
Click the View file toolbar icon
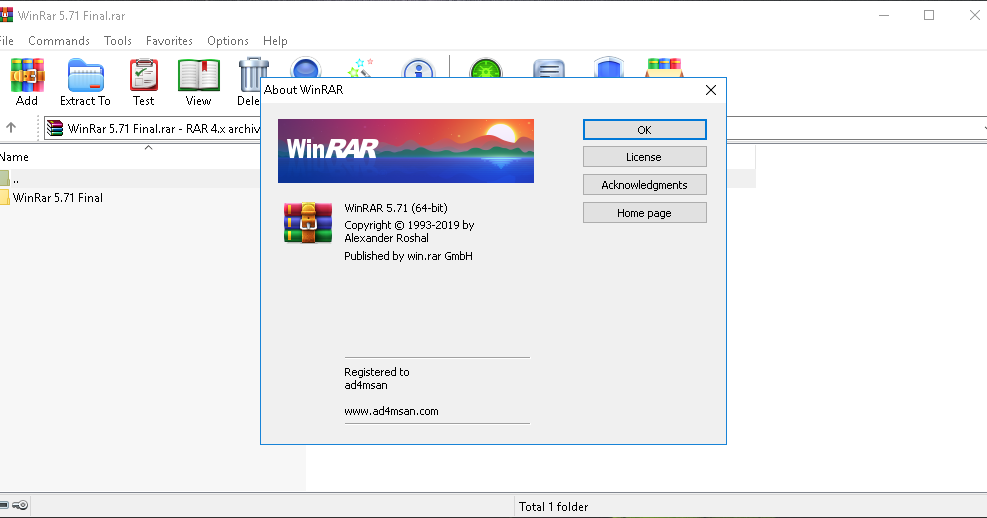(x=198, y=76)
